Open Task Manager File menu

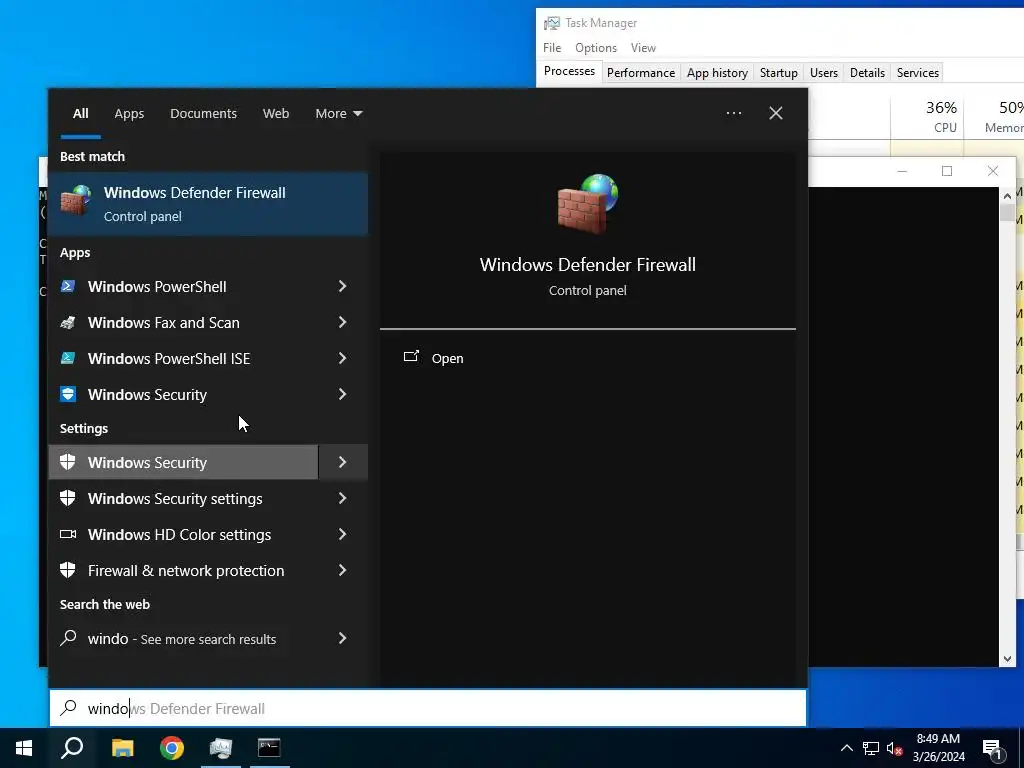(x=552, y=48)
